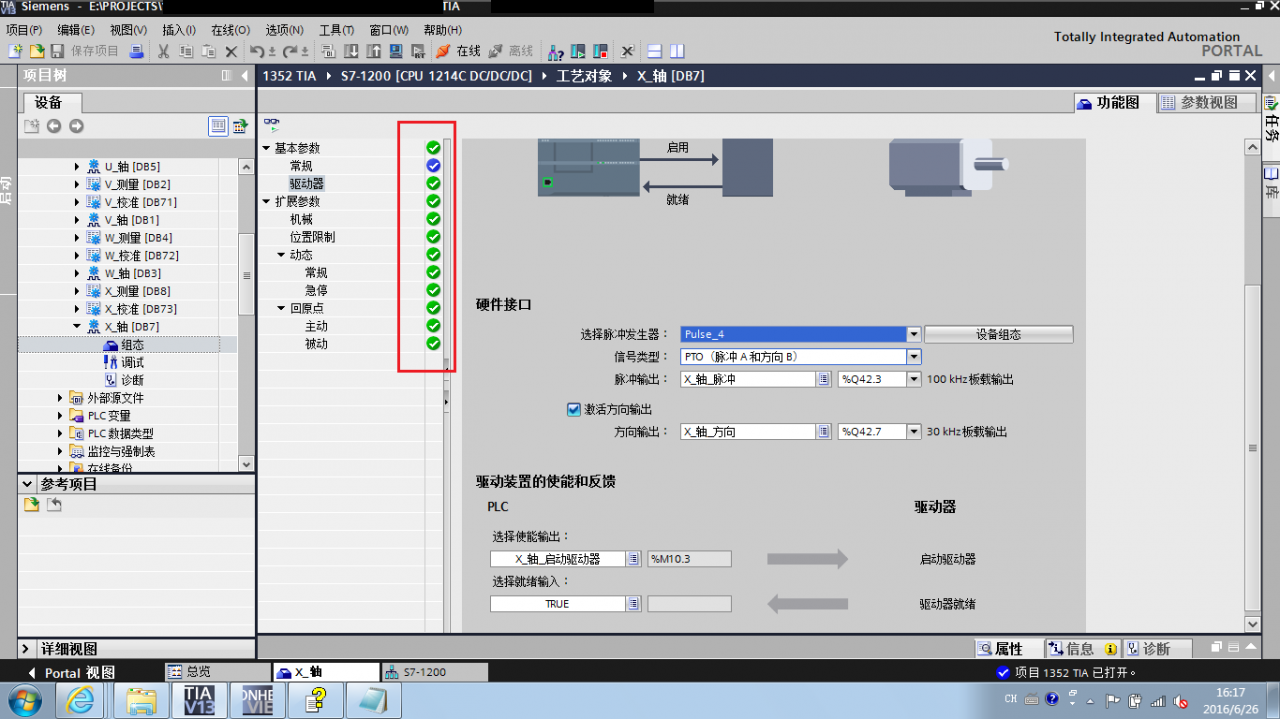Delete selection using the X toolbar icon
This screenshot has width=1280, height=719.
click(x=231, y=51)
